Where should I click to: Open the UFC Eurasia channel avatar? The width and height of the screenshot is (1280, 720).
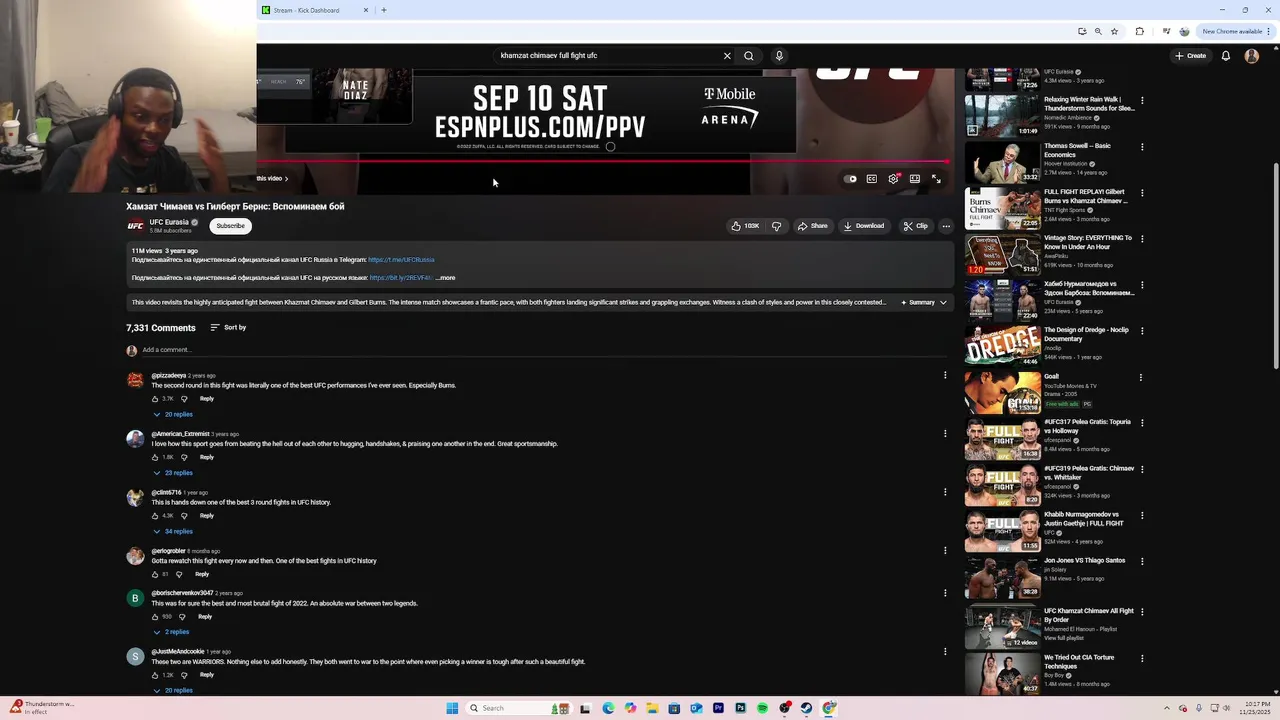(x=135, y=225)
